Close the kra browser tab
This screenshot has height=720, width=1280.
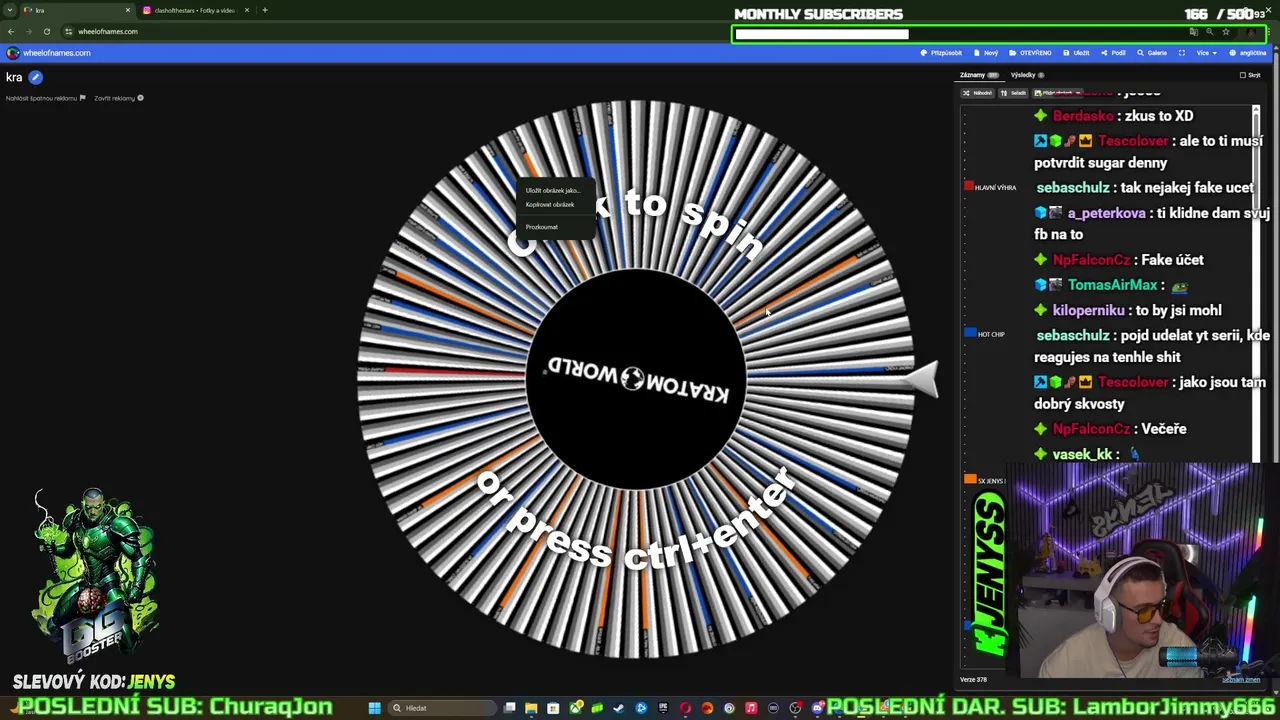tap(127, 10)
